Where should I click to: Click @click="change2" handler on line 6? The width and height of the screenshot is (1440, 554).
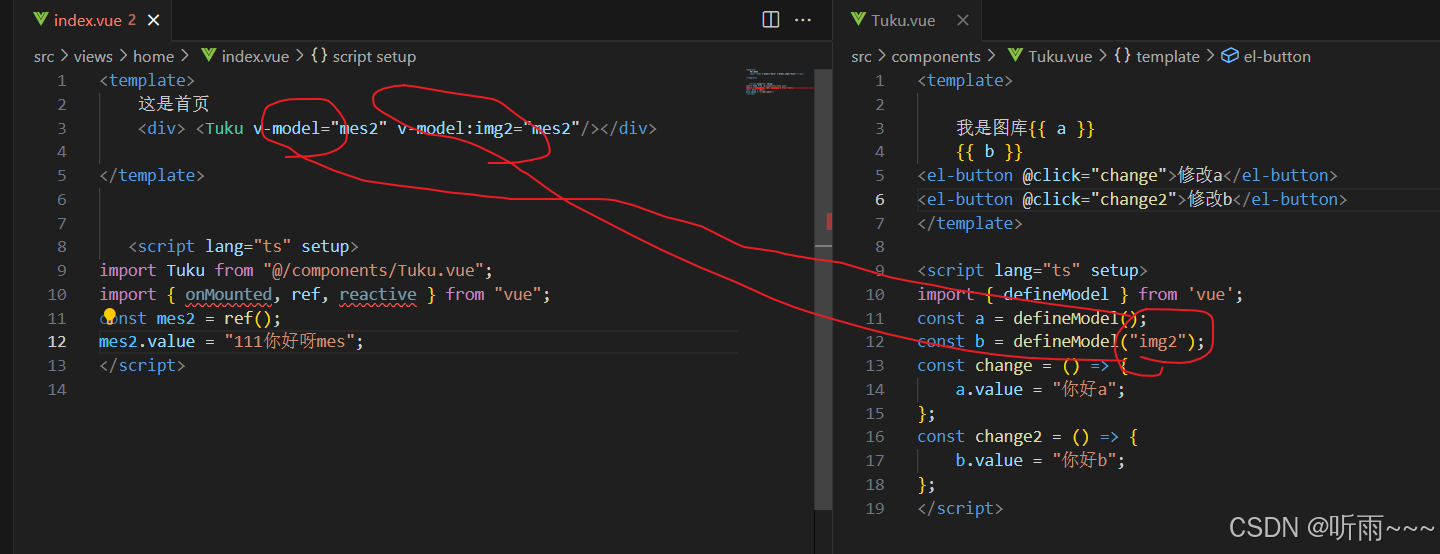[1100, 199]
